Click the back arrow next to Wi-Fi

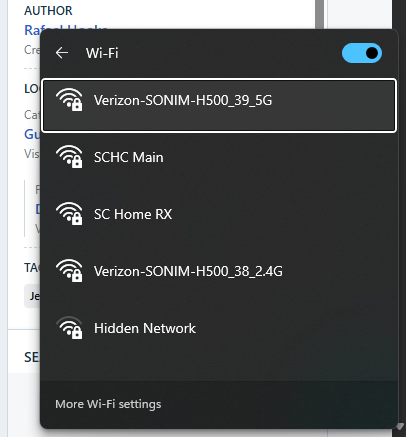(62, 53)
